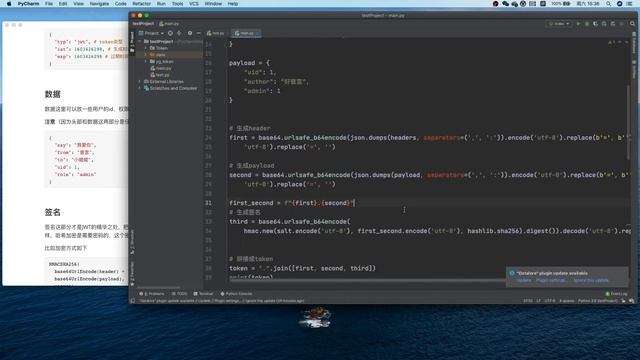
Task: Expand the Token folder arrow
Action: tap(146, 48)
